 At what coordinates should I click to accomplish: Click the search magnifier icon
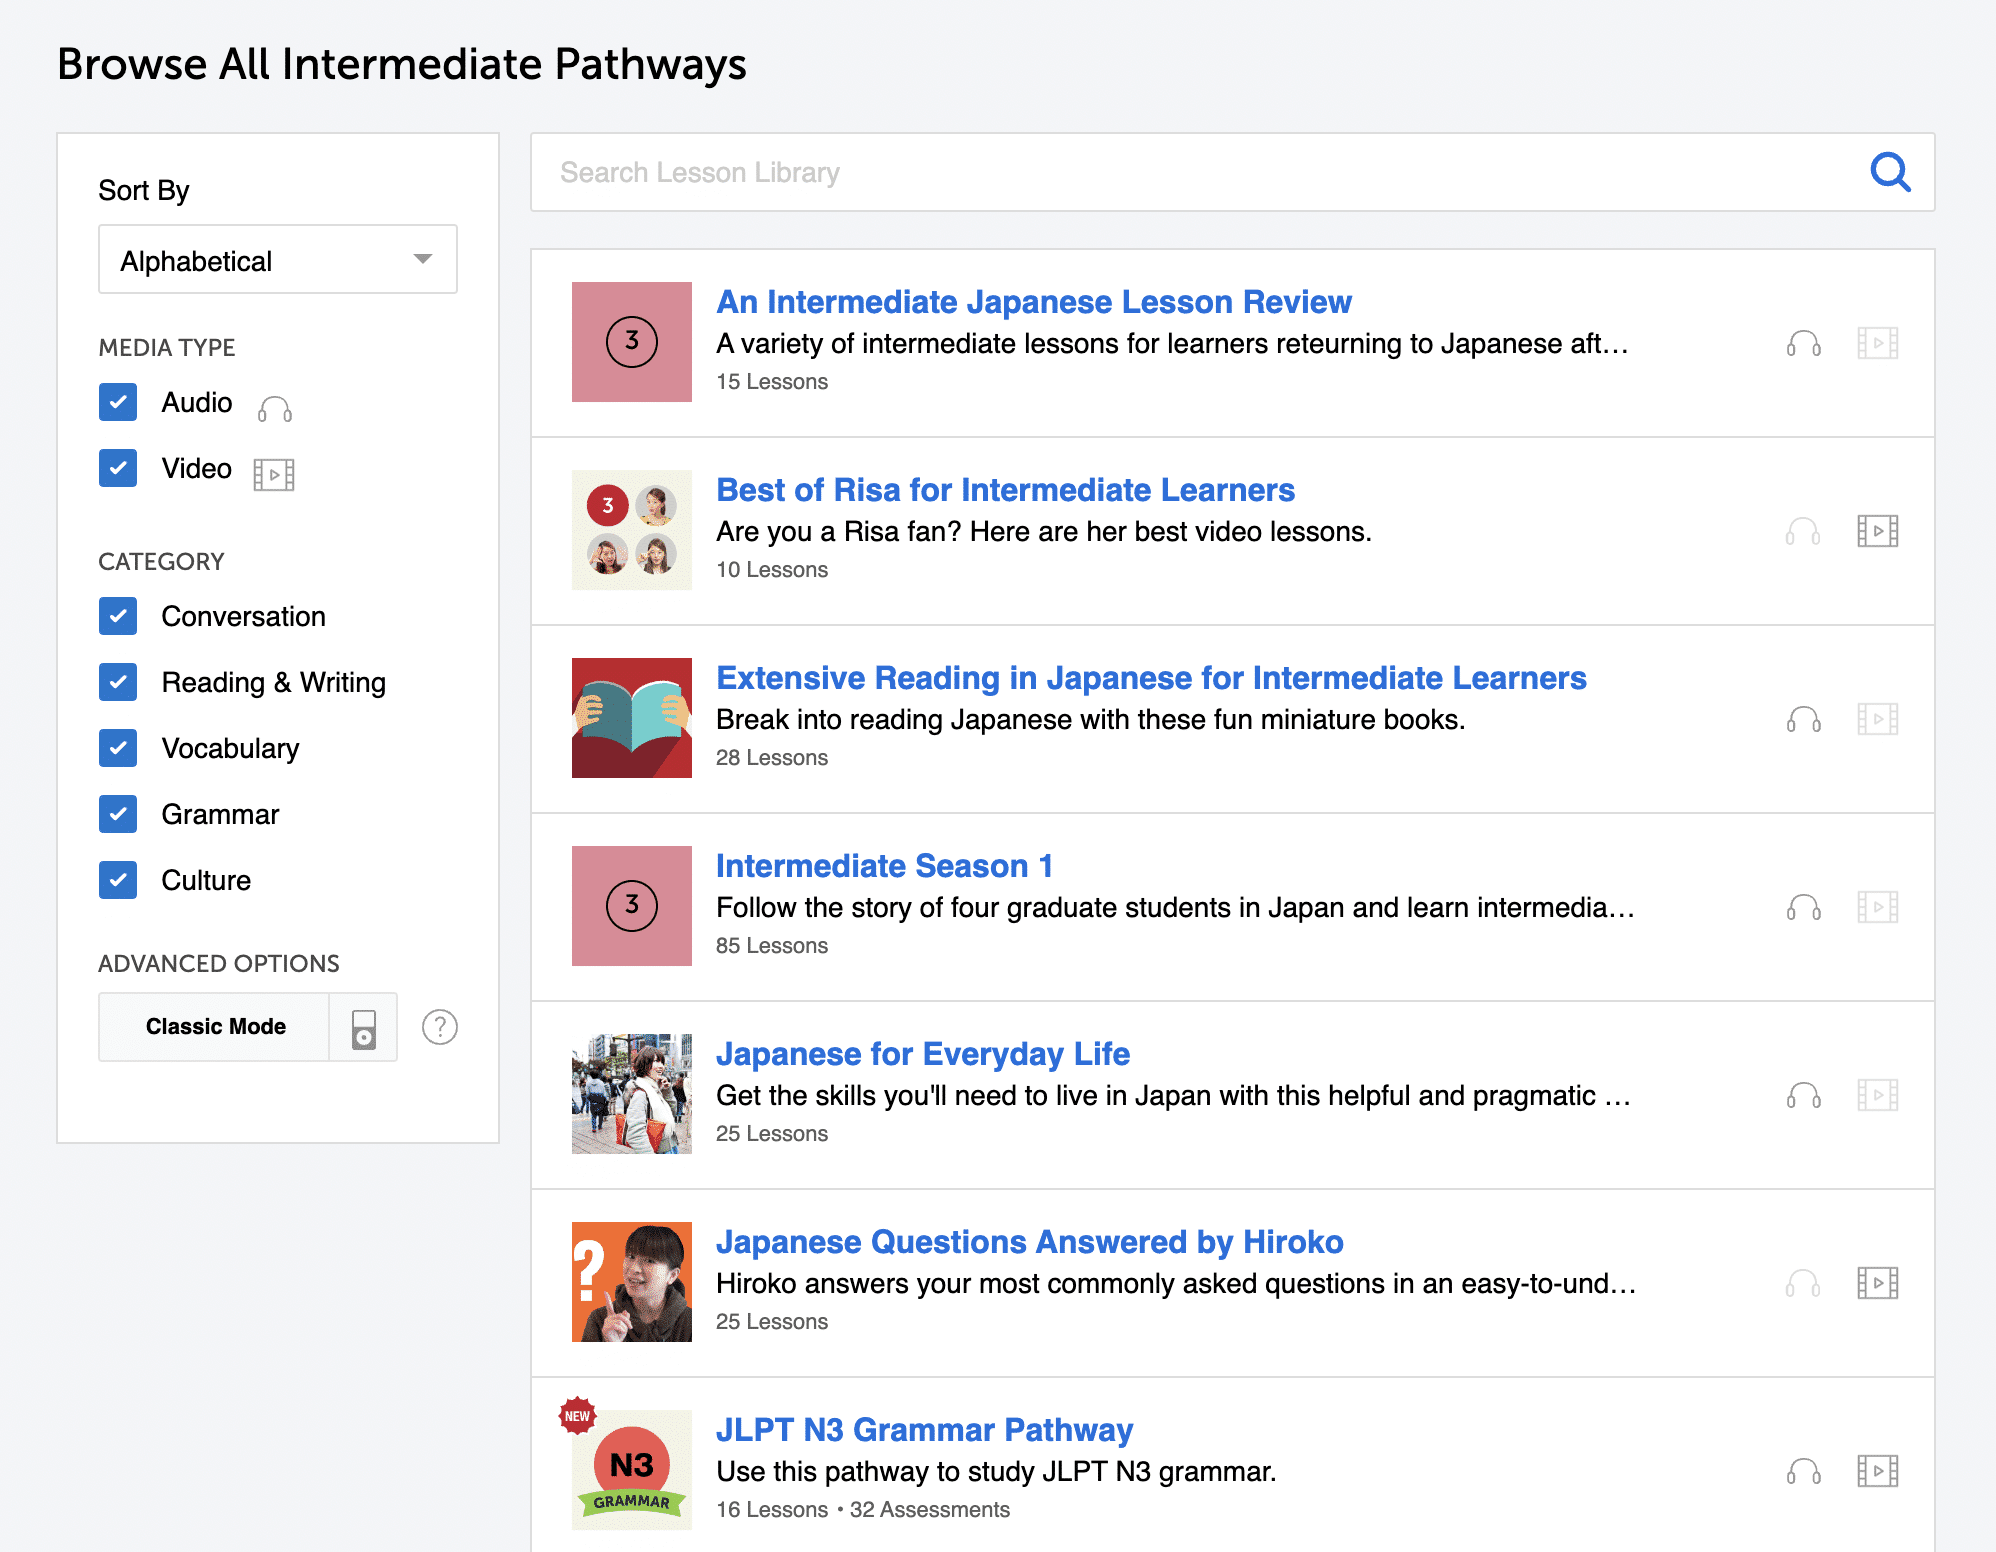click(1889, 172)
